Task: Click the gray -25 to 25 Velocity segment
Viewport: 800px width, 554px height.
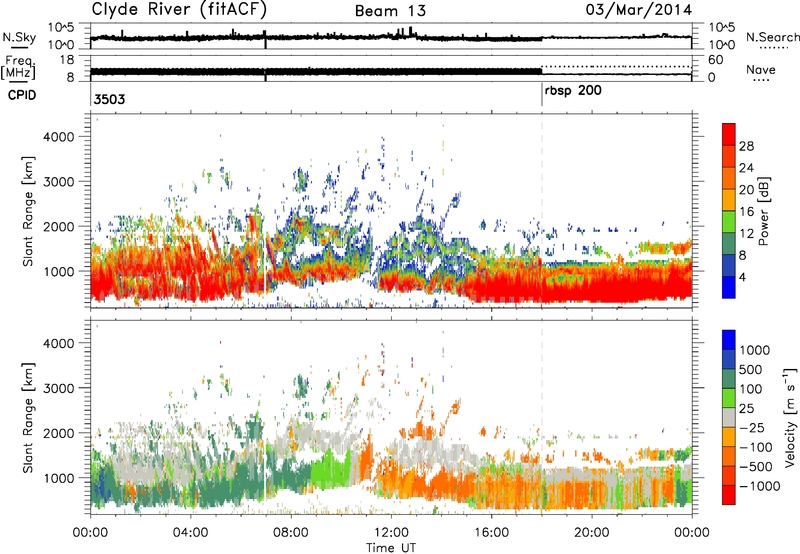Action: [729, 418]
